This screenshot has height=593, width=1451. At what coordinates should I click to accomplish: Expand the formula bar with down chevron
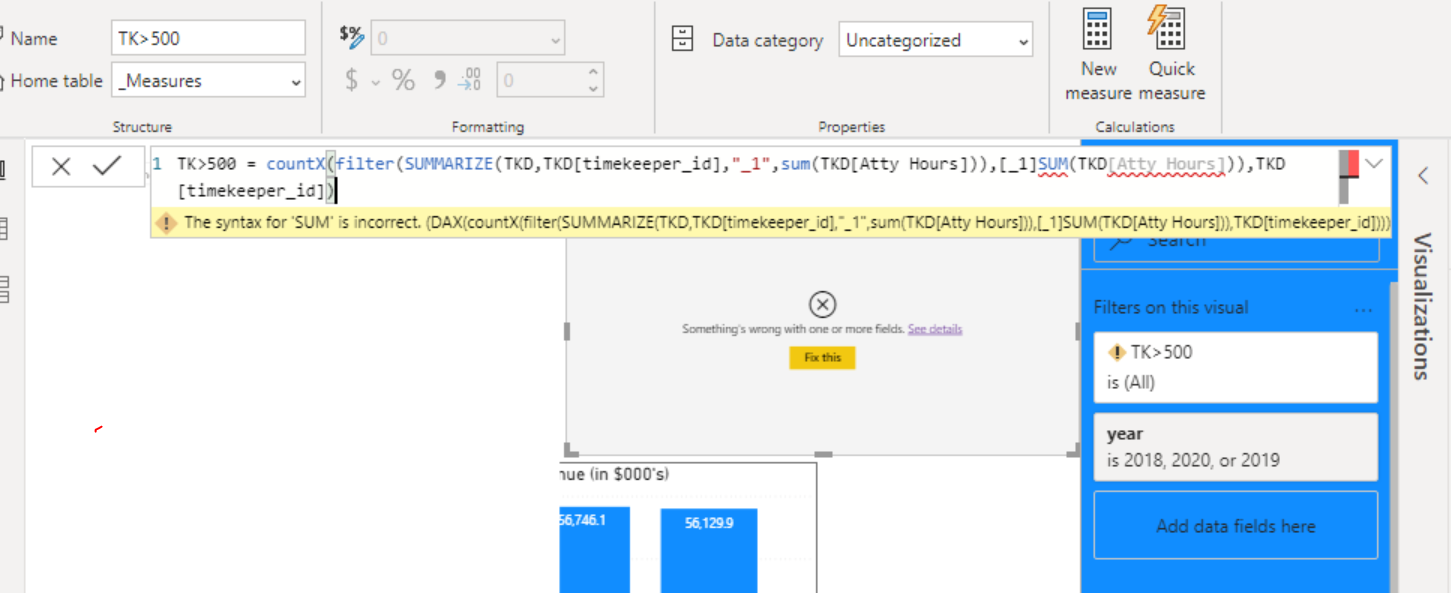(1374, 164)
